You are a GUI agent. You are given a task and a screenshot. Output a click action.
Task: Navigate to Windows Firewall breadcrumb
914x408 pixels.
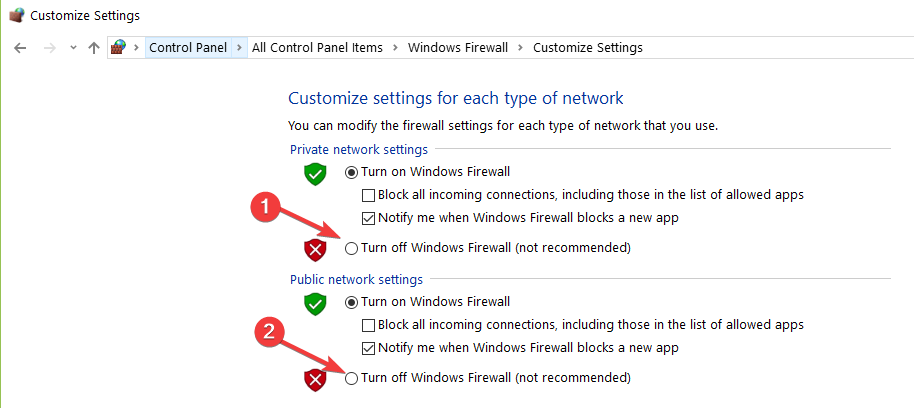[x=458, y=47]
